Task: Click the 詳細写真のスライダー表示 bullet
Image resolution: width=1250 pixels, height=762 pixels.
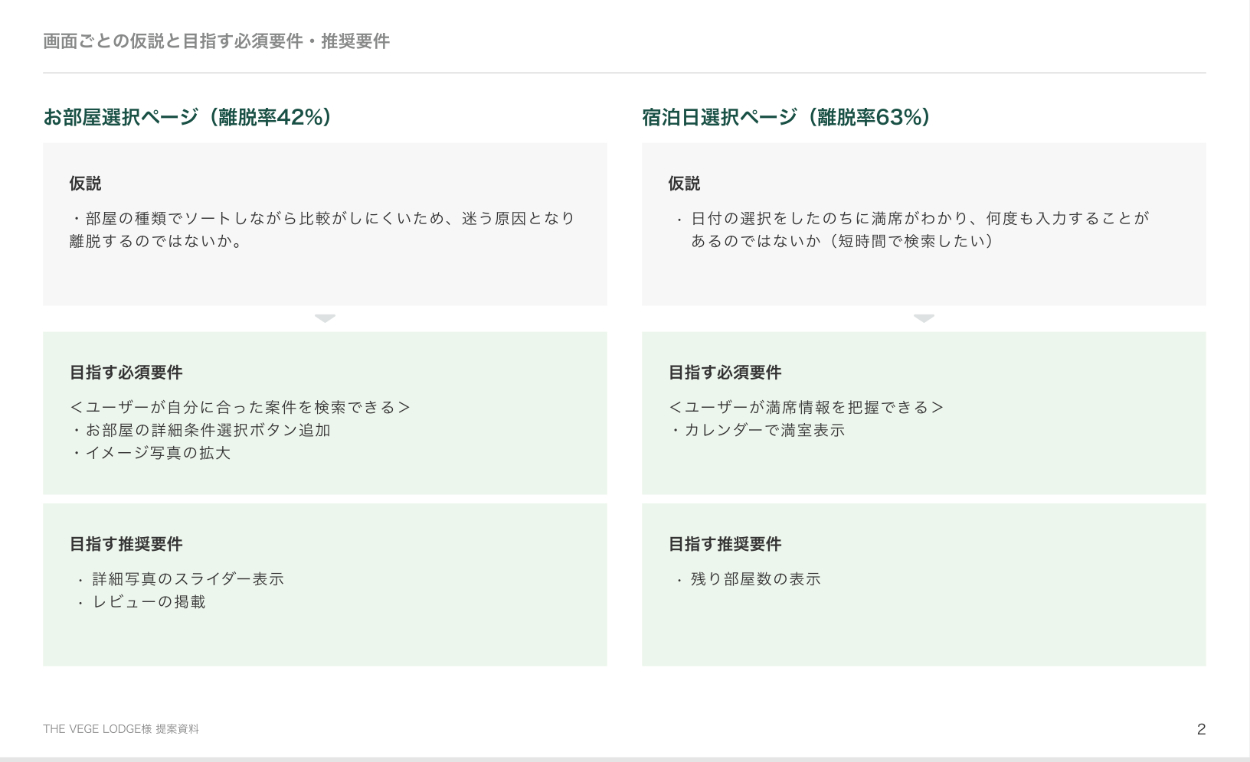Action: pos(180,579)
